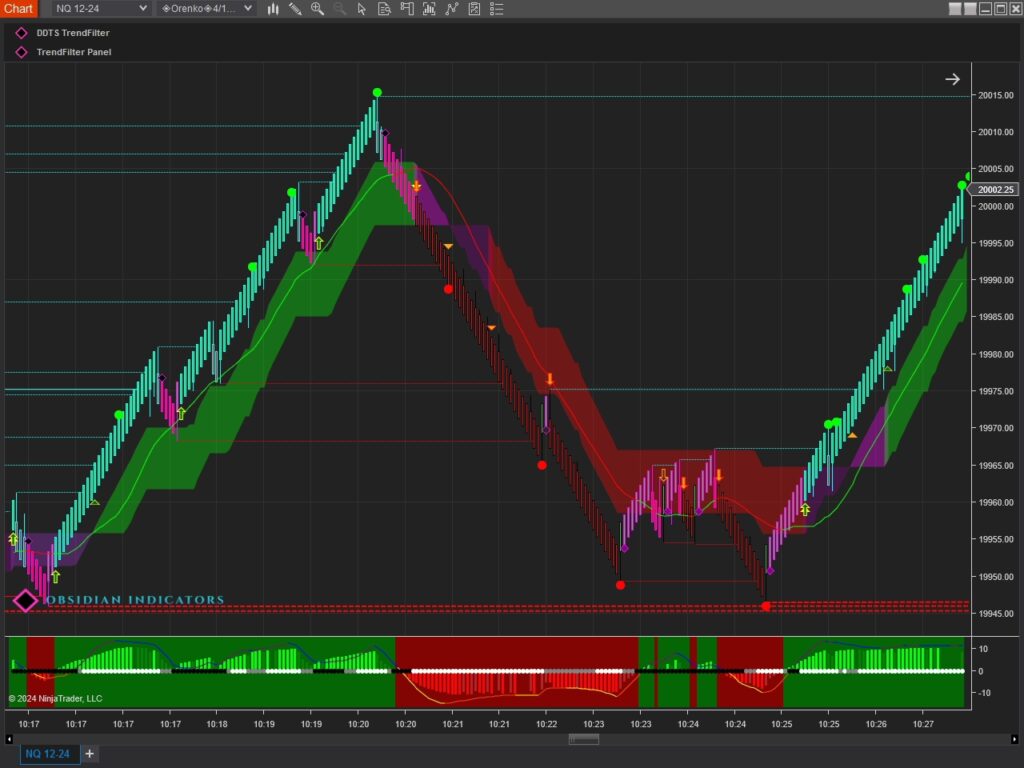Screen dimensions: 1024x768
Task: Enable the Chart Trader icon
Action: pos(407,9)
